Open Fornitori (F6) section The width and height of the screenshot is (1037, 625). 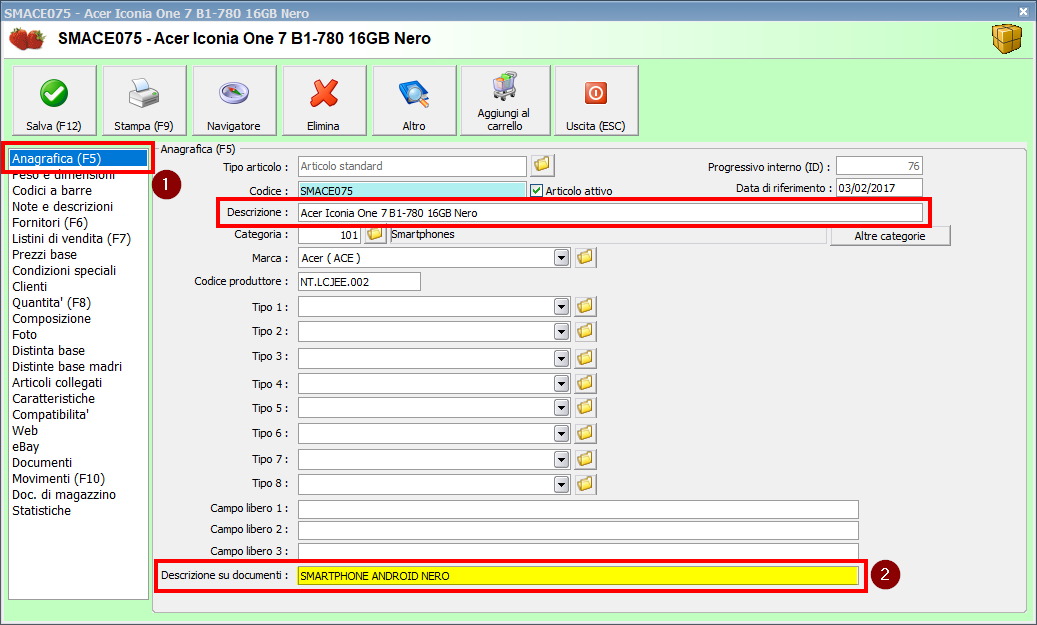[50, 223]
